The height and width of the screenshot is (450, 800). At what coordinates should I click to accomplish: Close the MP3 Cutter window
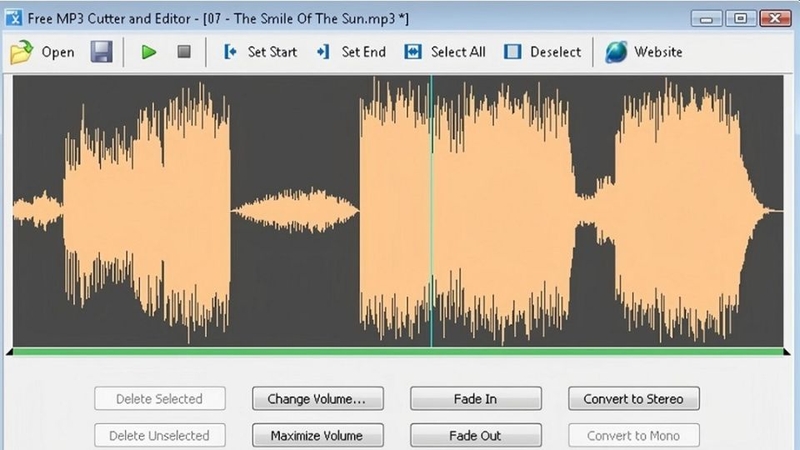coord(775,18)
